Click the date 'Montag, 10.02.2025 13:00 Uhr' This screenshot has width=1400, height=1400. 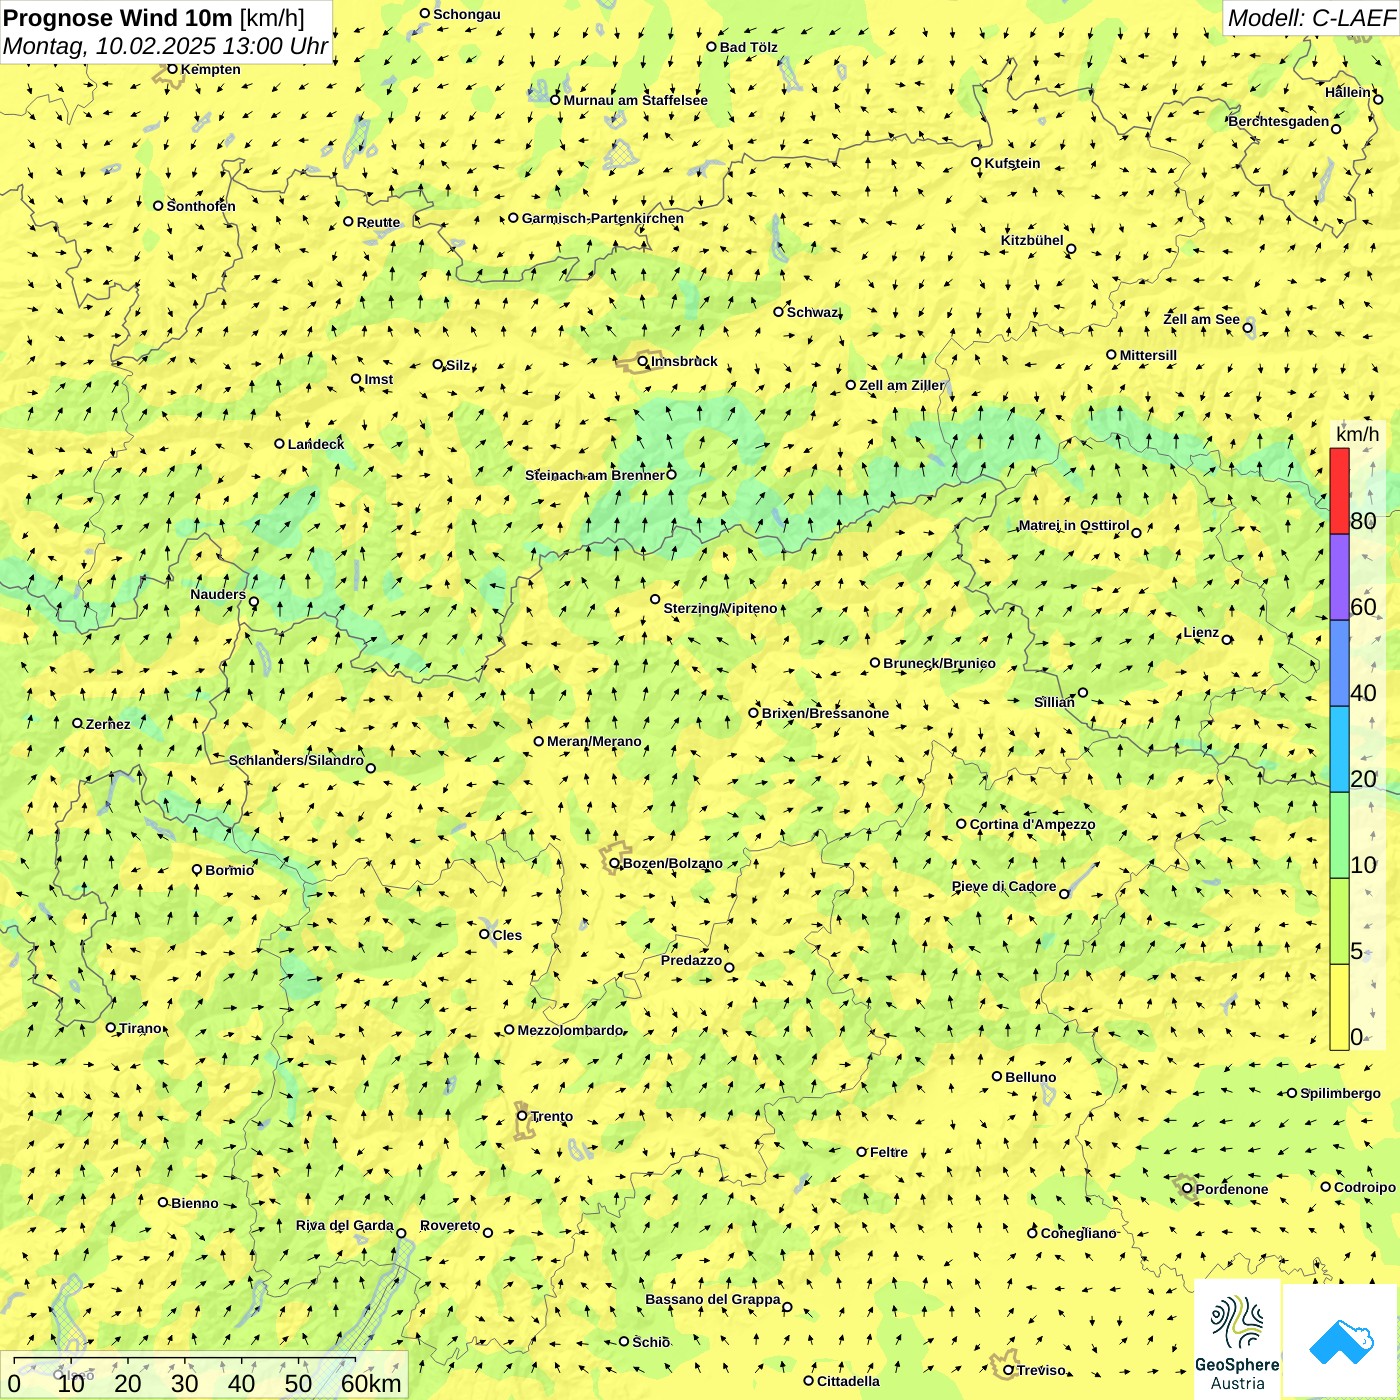[165, 46]
